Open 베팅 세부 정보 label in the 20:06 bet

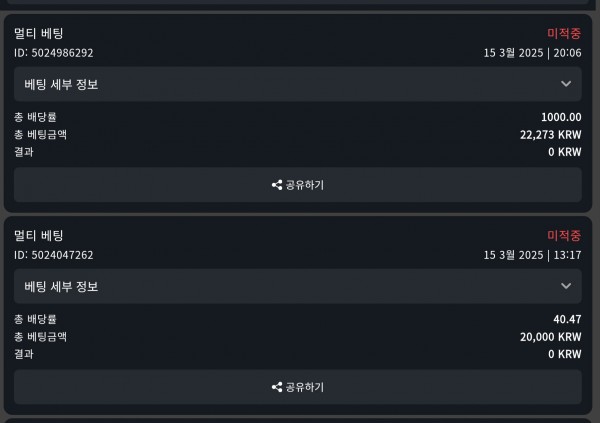click(x=61, y=84)
